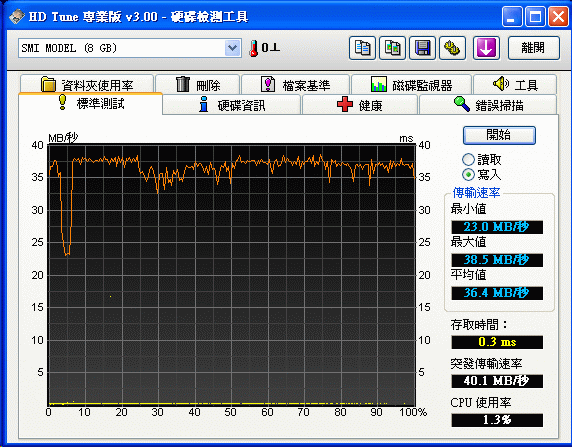Select the 寫入 radio button

pyautogui.click(x=468, y=174)
